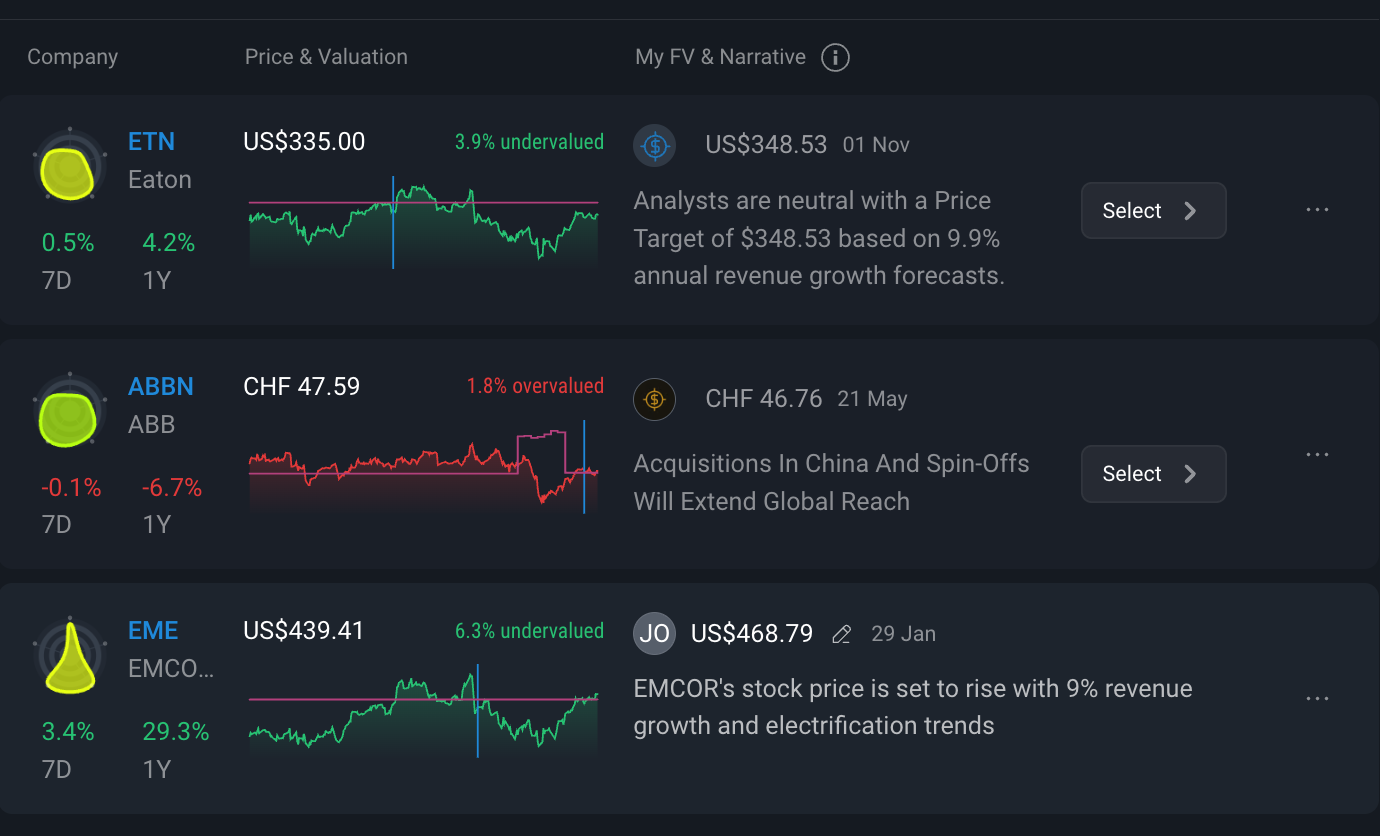The width and height of the screenshot is (1380, 836).
Task: Open the Acquisitions In China narrative text
Action: click(x=831, y=483)
